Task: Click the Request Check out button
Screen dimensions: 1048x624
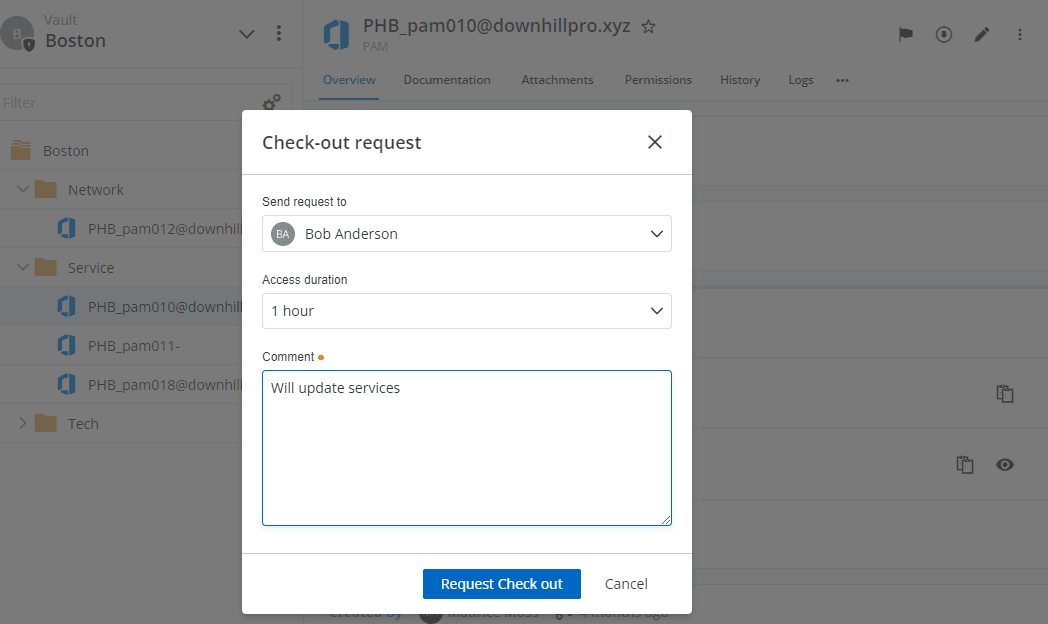Action: pyautogui.click(x=501, y=584)
